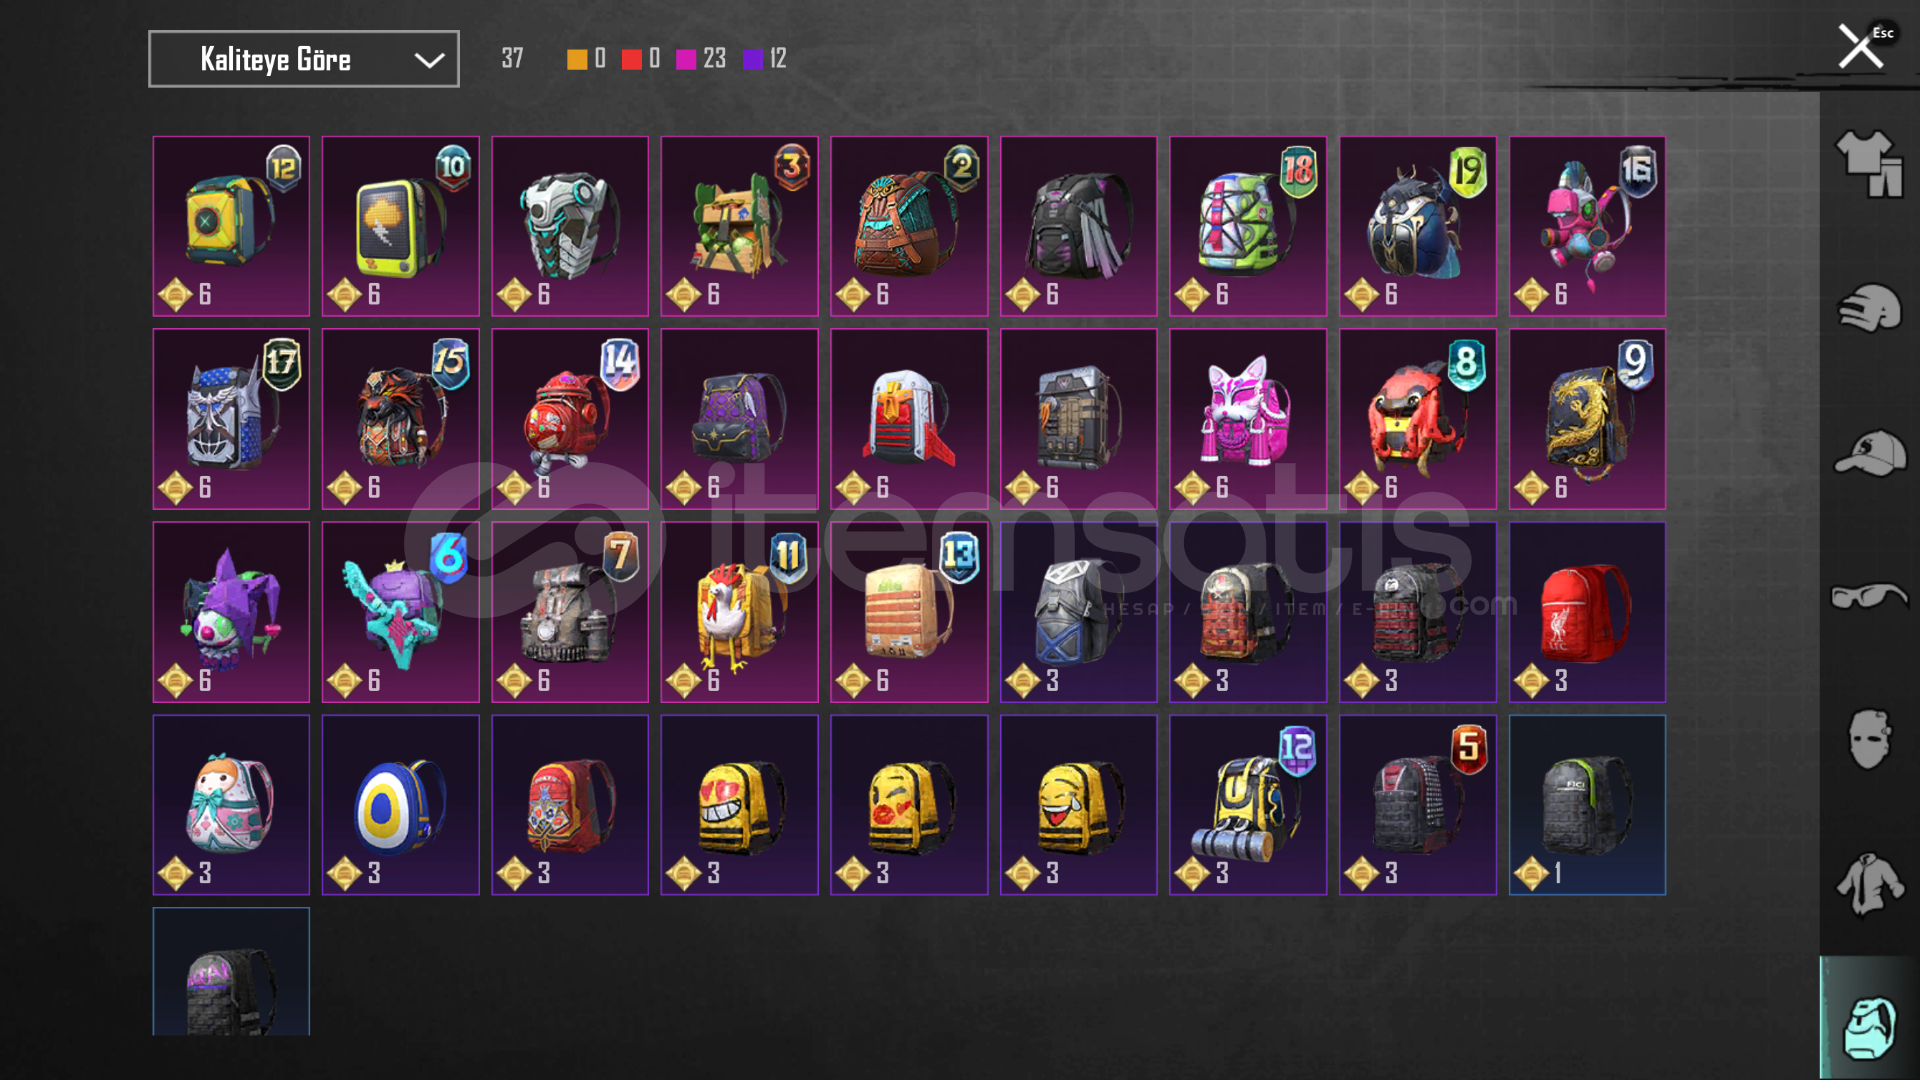
Task: Pick the blue evil eye backpack
Action: pyautogui.click(x=400, y=805)
